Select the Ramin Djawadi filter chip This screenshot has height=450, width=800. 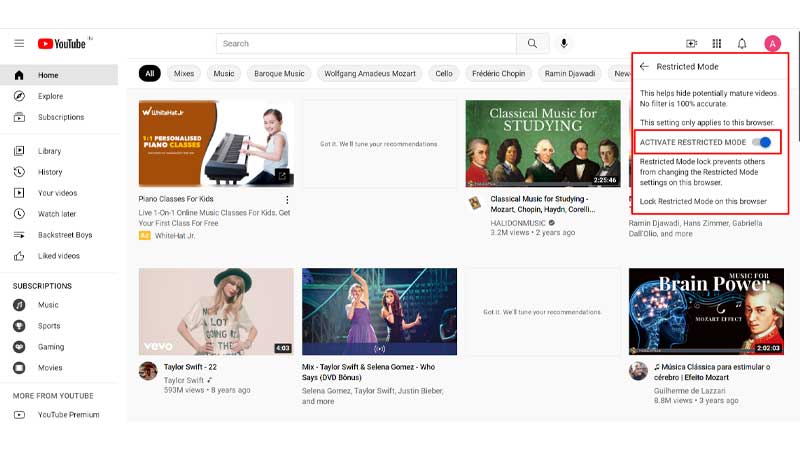click(x=569, y=73)
